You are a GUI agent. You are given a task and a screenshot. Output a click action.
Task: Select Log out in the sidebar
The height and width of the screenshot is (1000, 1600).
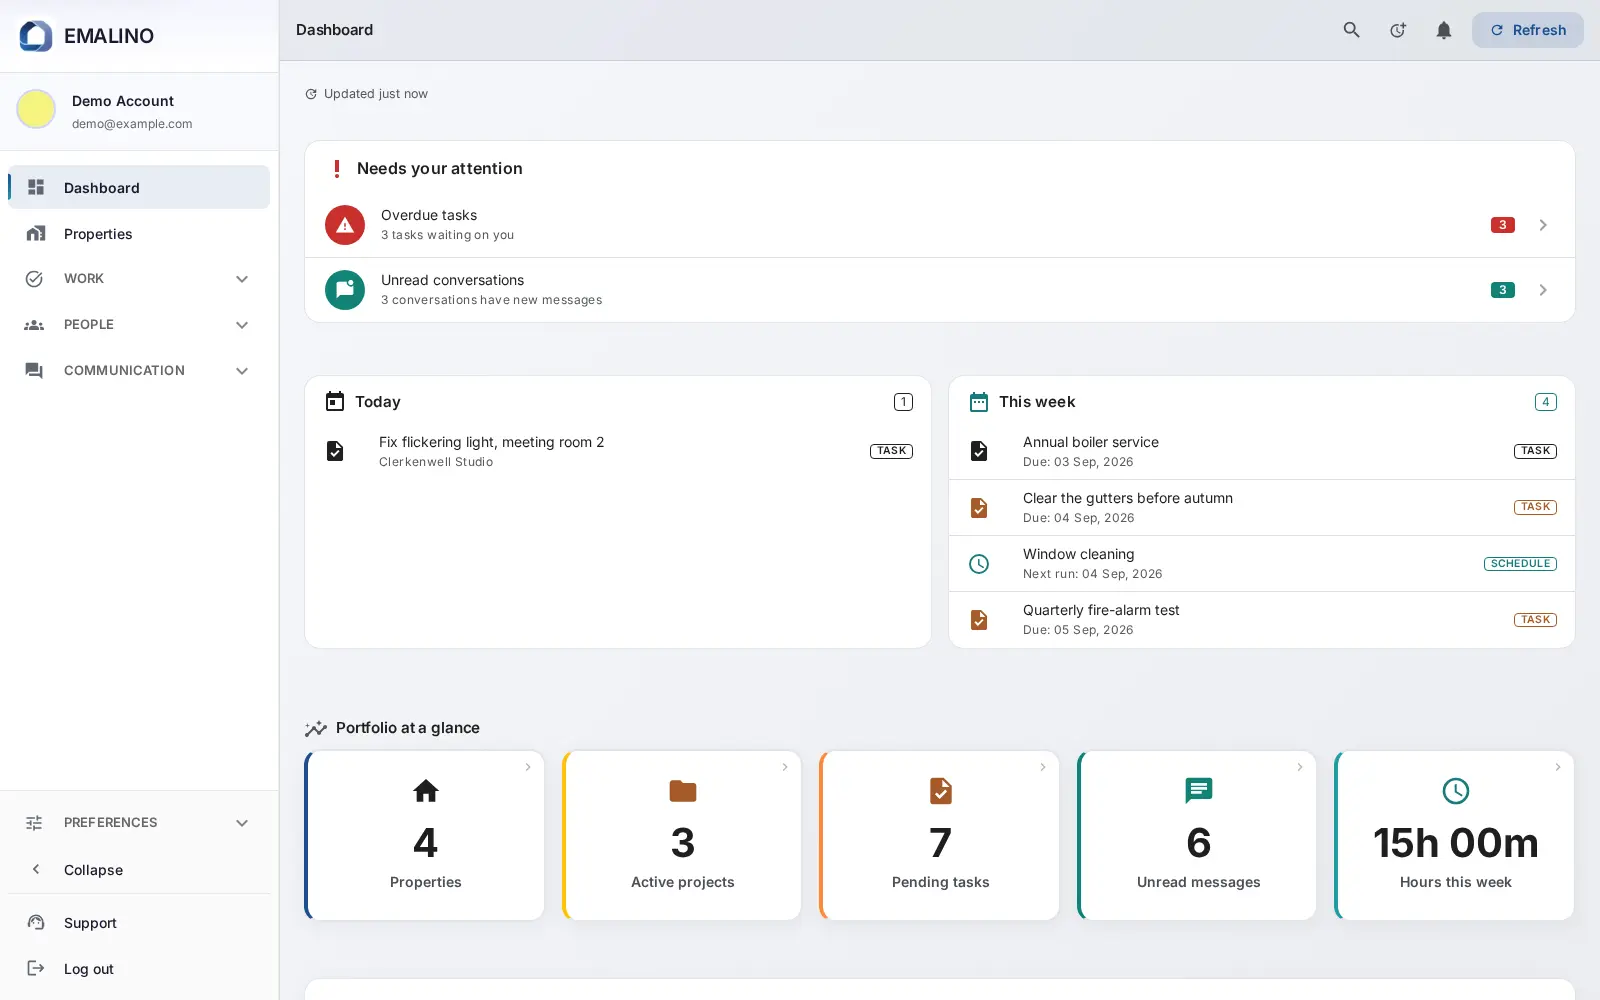pos(138,969)
